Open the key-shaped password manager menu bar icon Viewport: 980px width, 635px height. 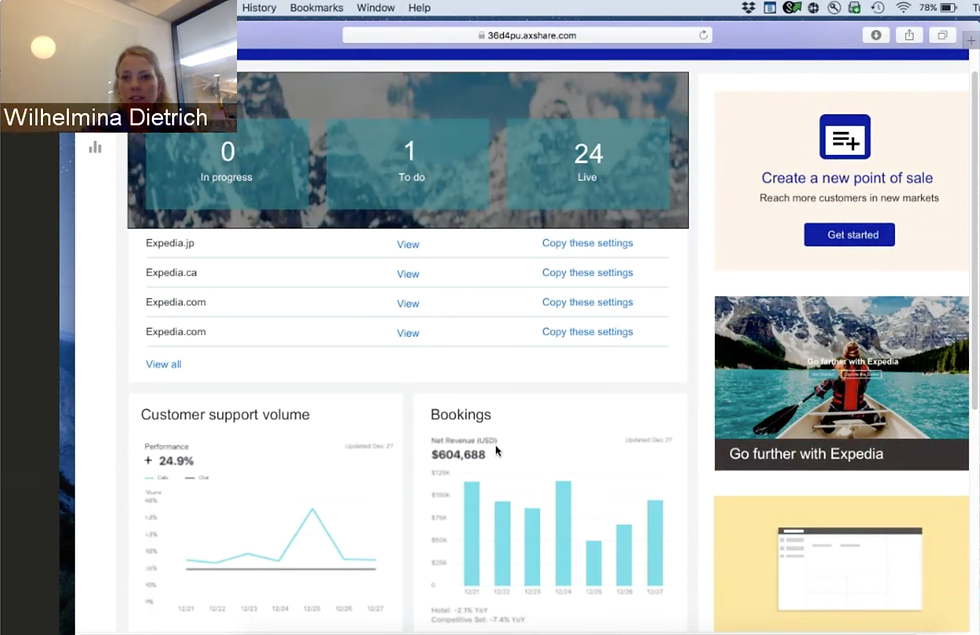pyautogui.click(x=834, y=8)
